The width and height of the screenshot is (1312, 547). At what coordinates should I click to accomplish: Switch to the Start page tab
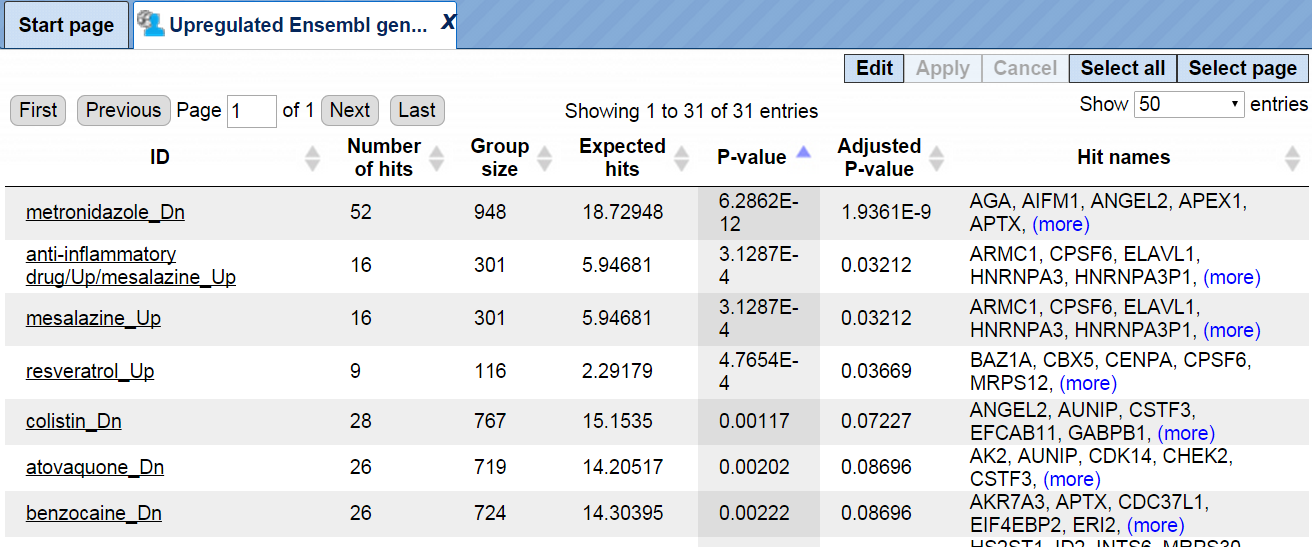[x=66, y=25]
